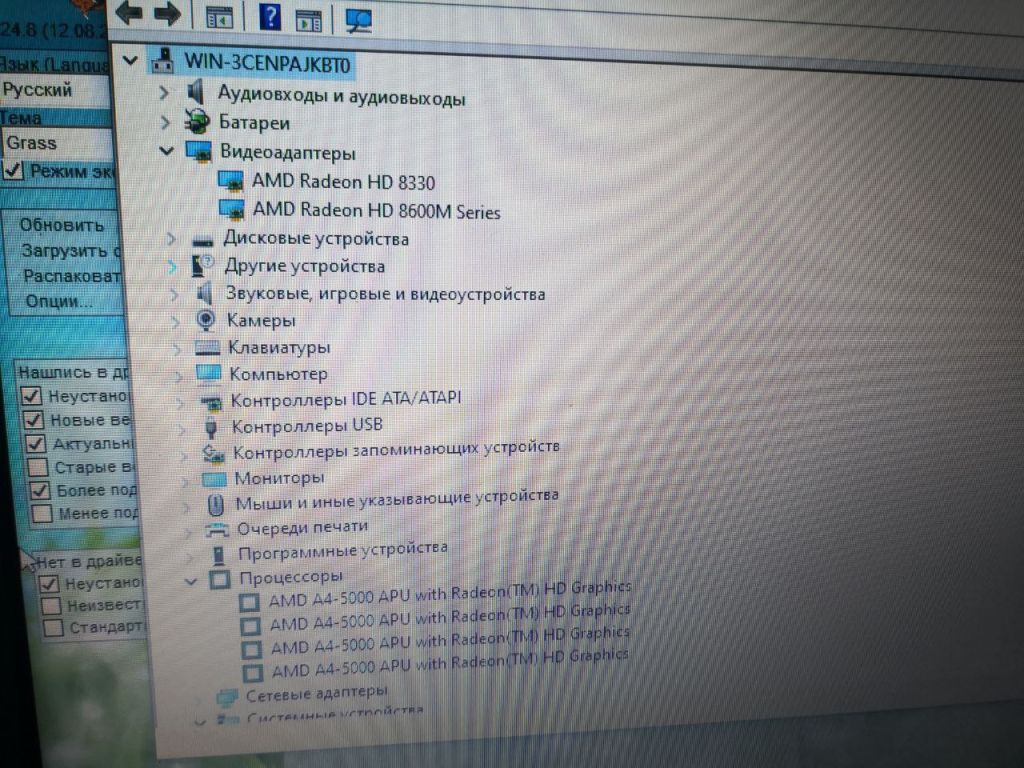The width and height of the screenshot is (1024, 768).
Task: Uncheck the Актуальн… checkbox
Action: point(35,443)
